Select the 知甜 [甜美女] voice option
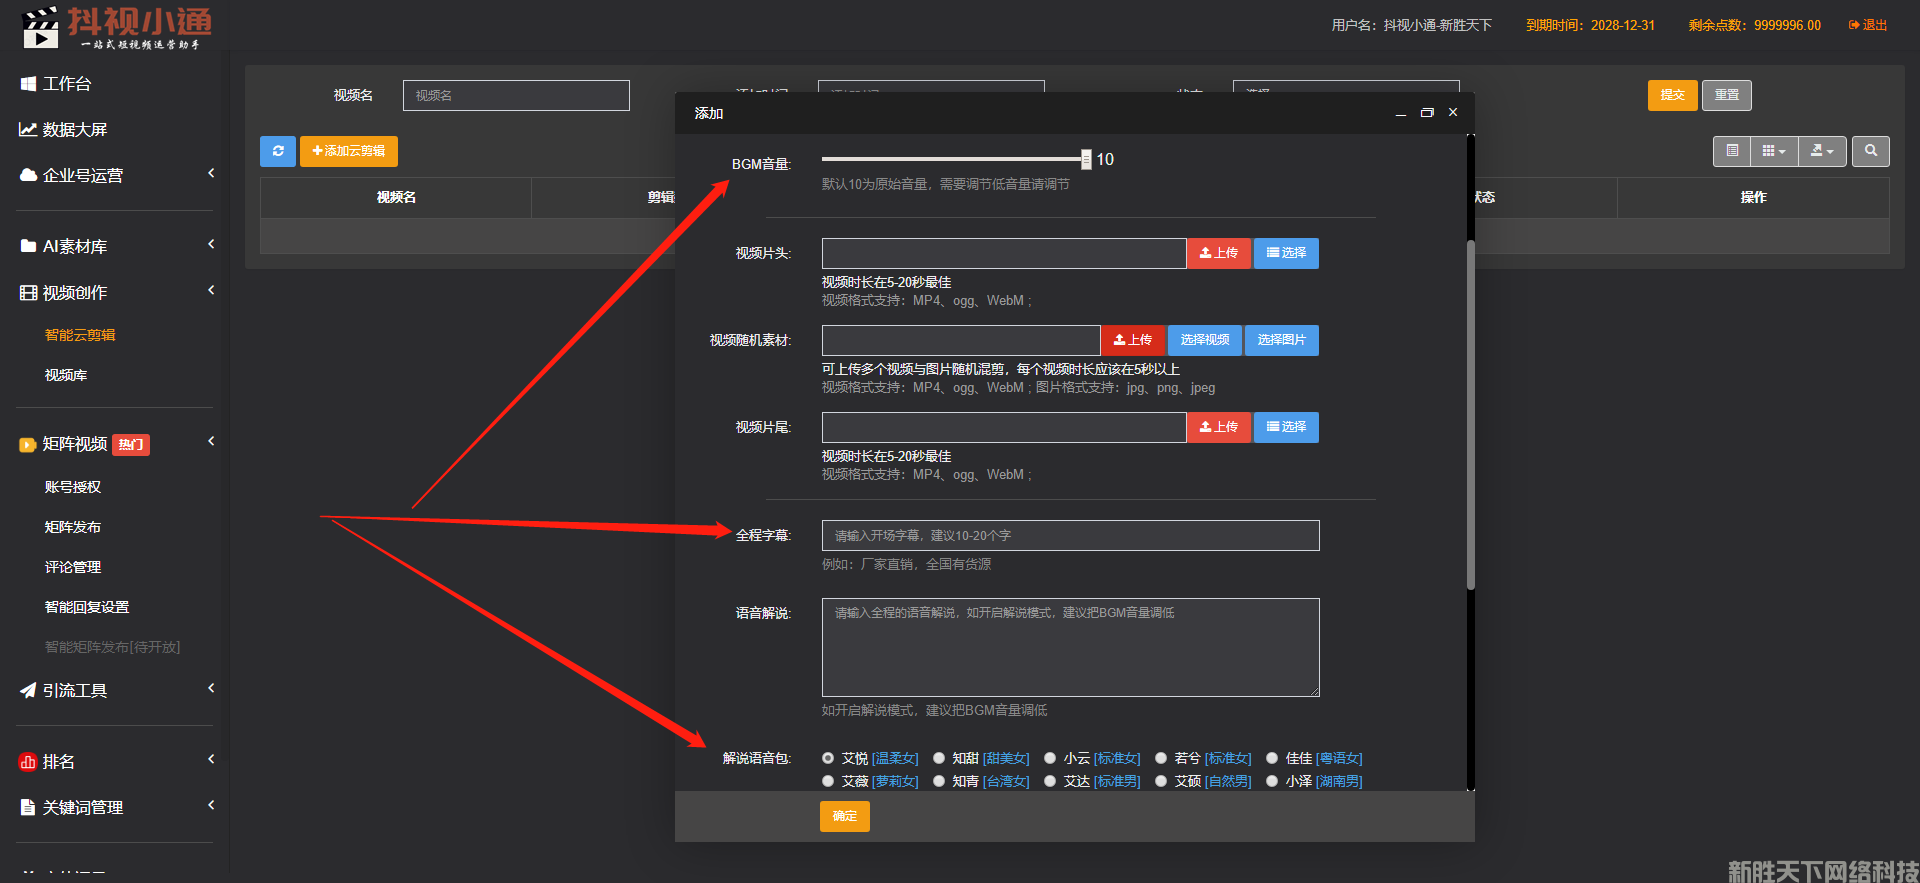Viewport: 1920px width, 883px height. pos(939,759)
